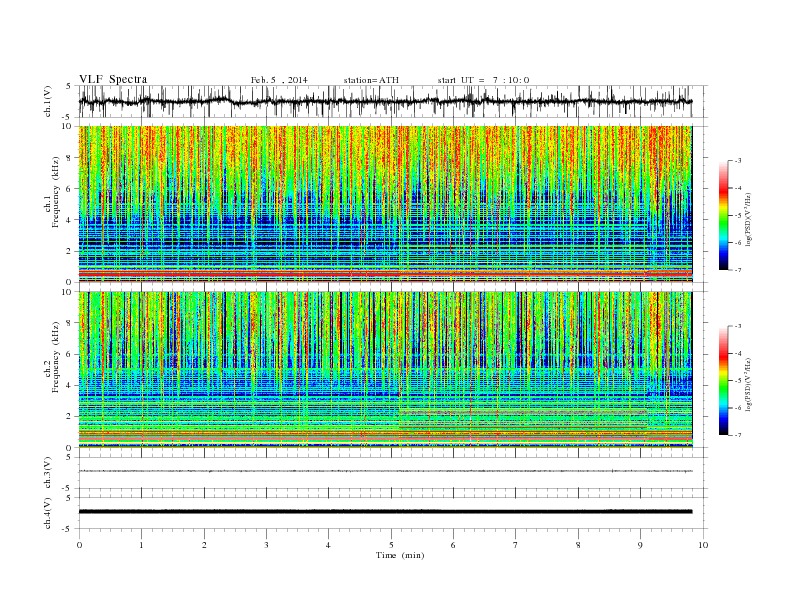Click the ch.3 waveform trace panel
792x612 pixels.
(x=393, y=473)
